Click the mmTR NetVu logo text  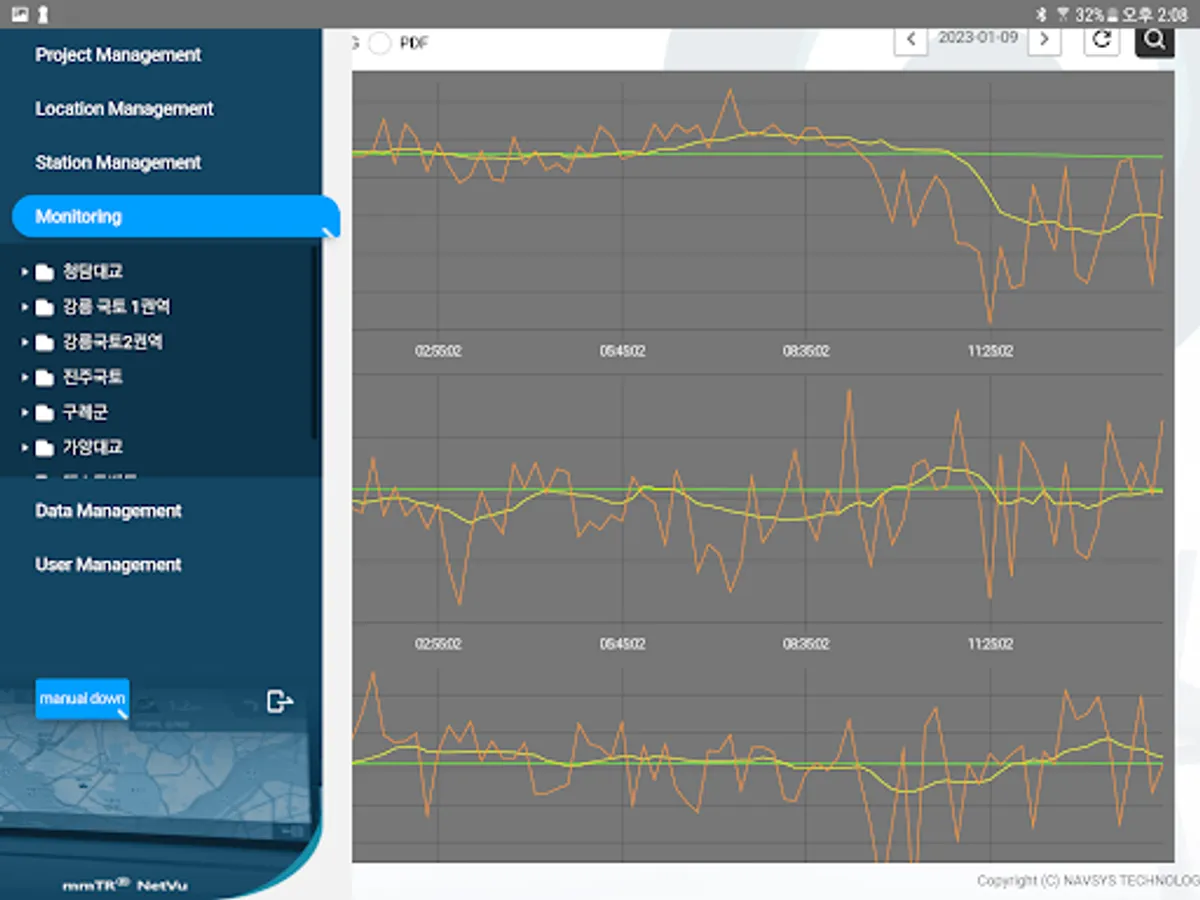(x=125, y=885)
